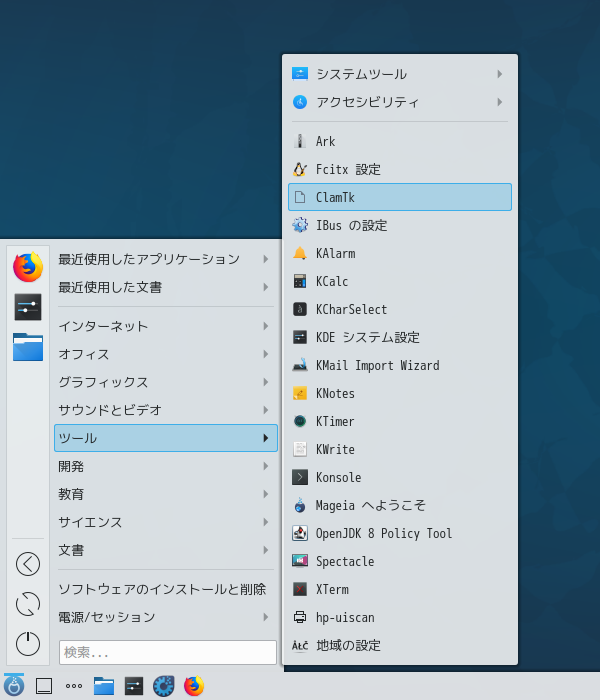Click the KMail Import Wizard icon
Viewport: 600px width, 700px height.
[300, 365]
